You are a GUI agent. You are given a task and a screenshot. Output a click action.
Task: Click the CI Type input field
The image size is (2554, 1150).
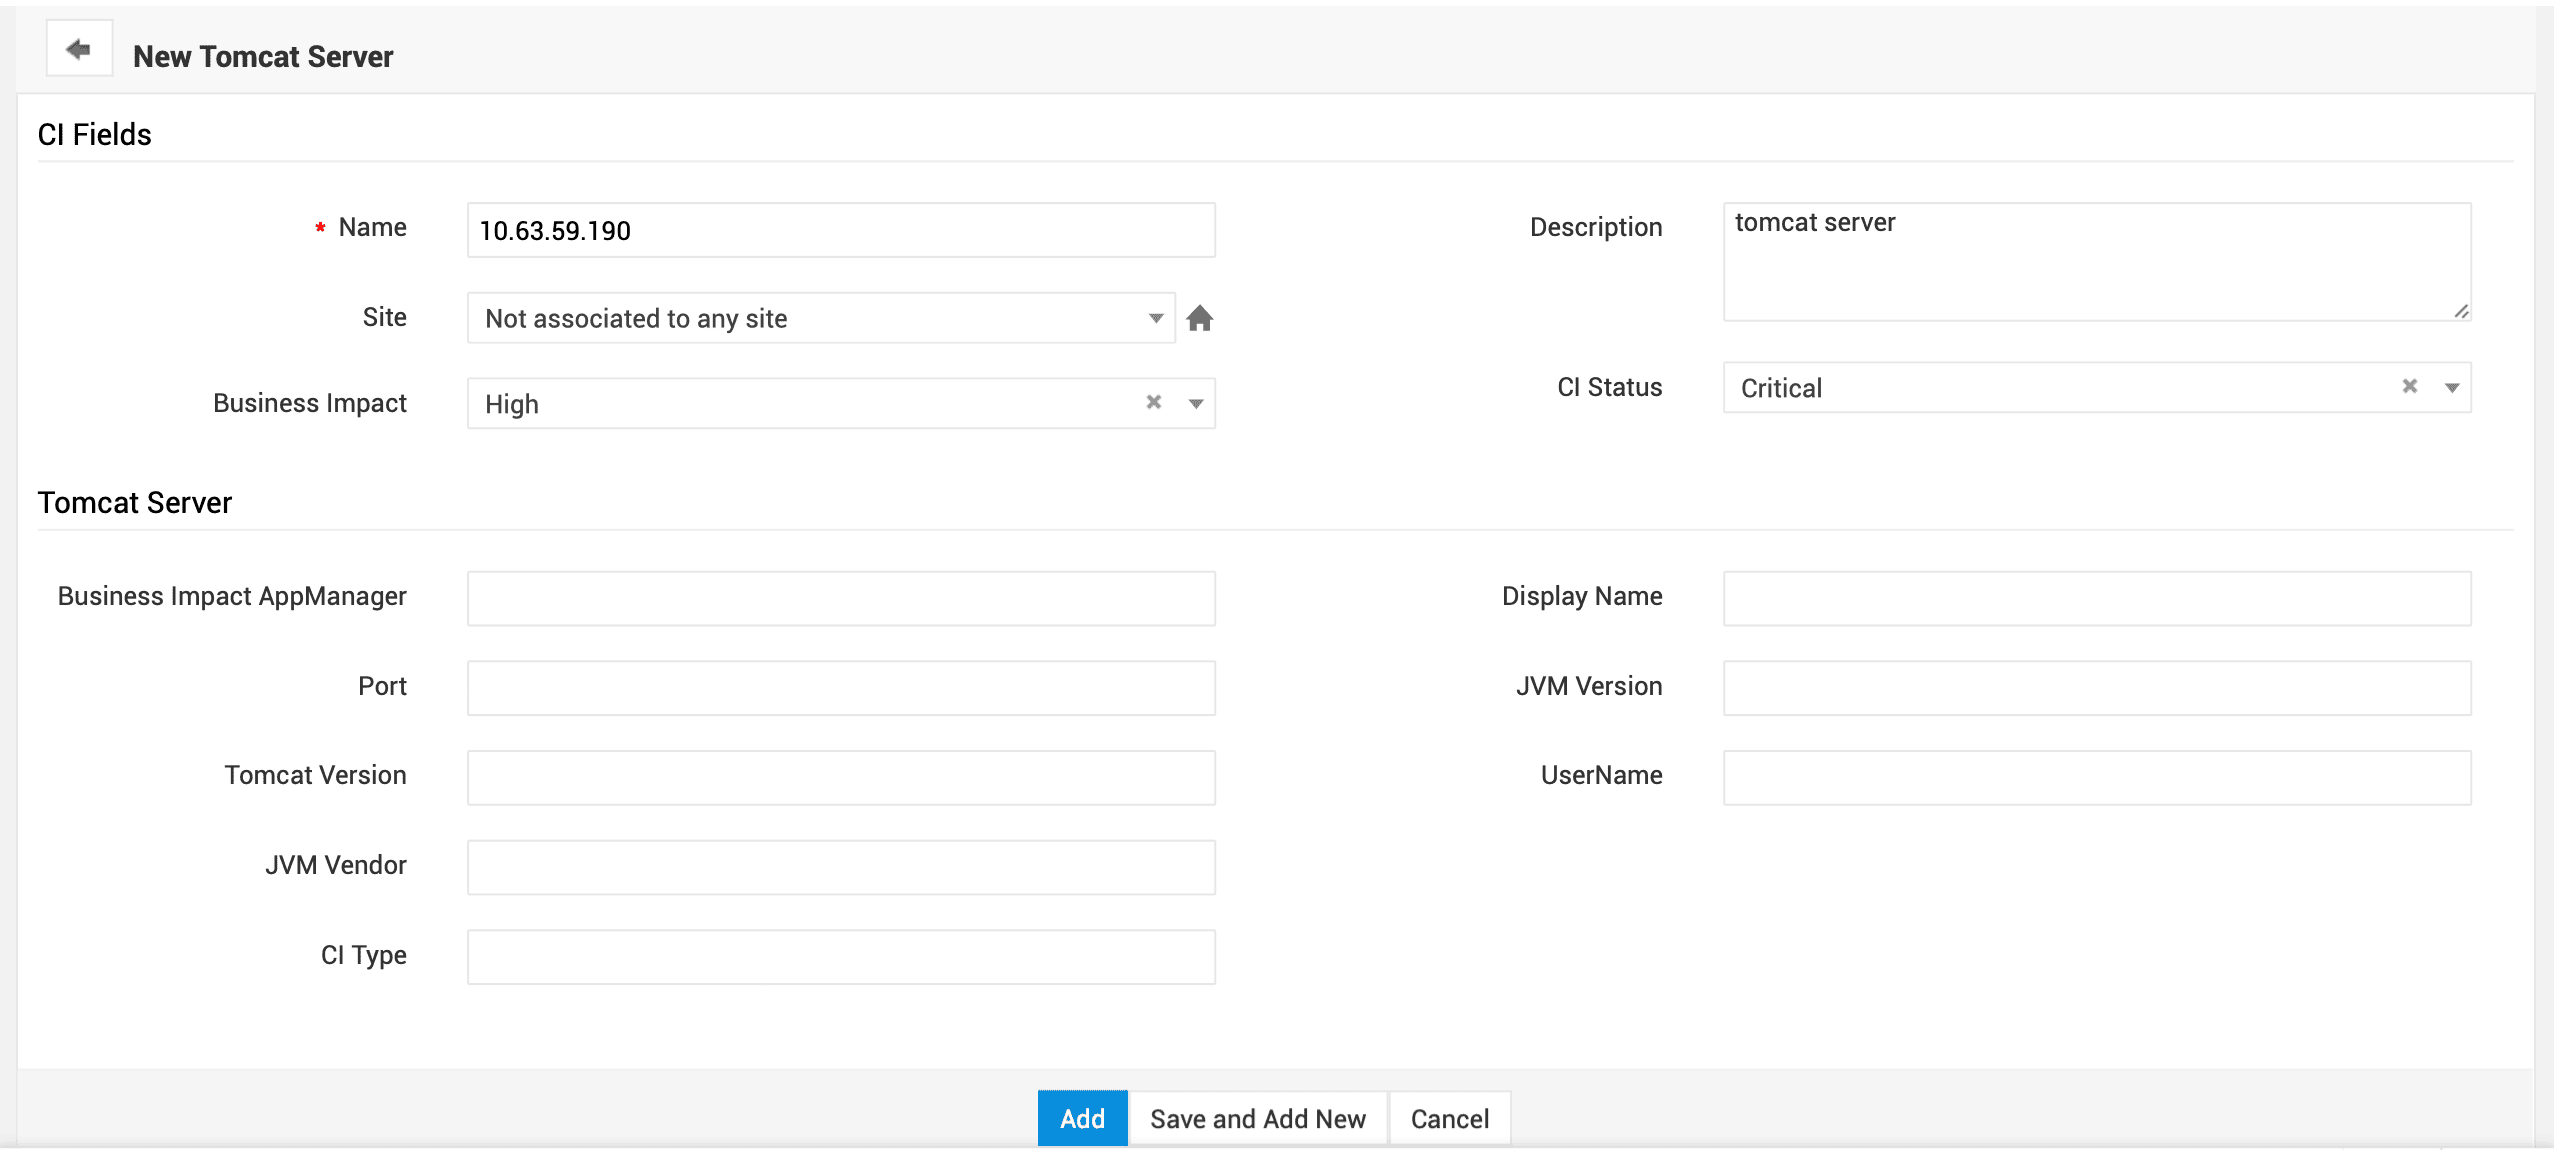(x=840, y=957)
